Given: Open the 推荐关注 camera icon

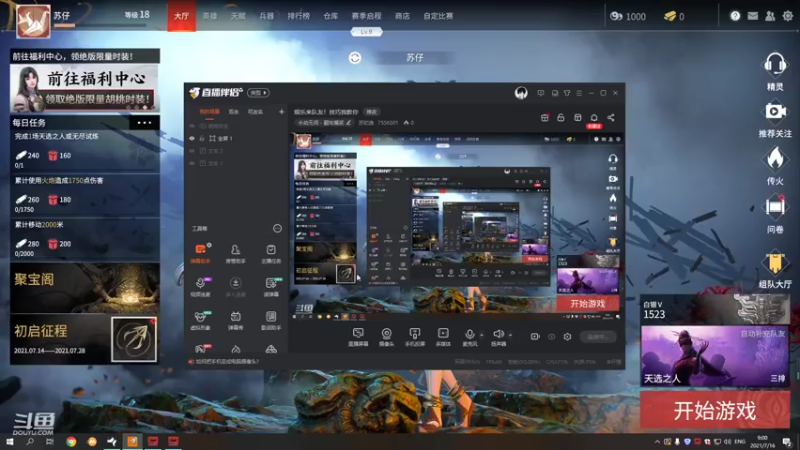Looking at the screenshot, I should [x=774, y=111].
